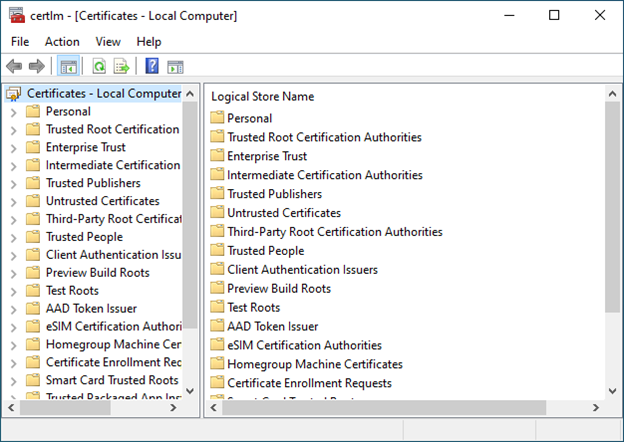This screenshot has height=442, width=624.
Task: Click the Export List toolbar icon
Action: 121,66
